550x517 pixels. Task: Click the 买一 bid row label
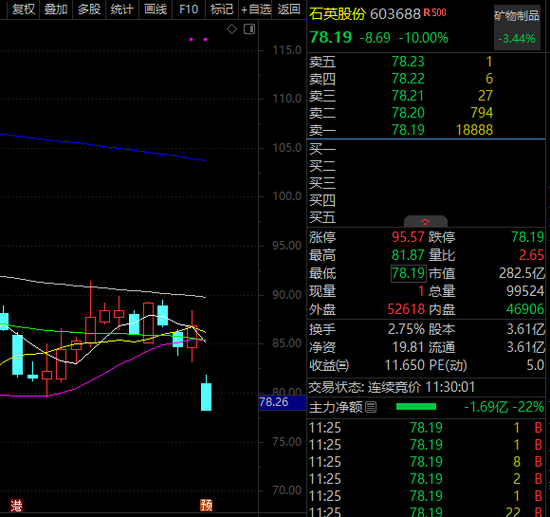coord(322,149)
